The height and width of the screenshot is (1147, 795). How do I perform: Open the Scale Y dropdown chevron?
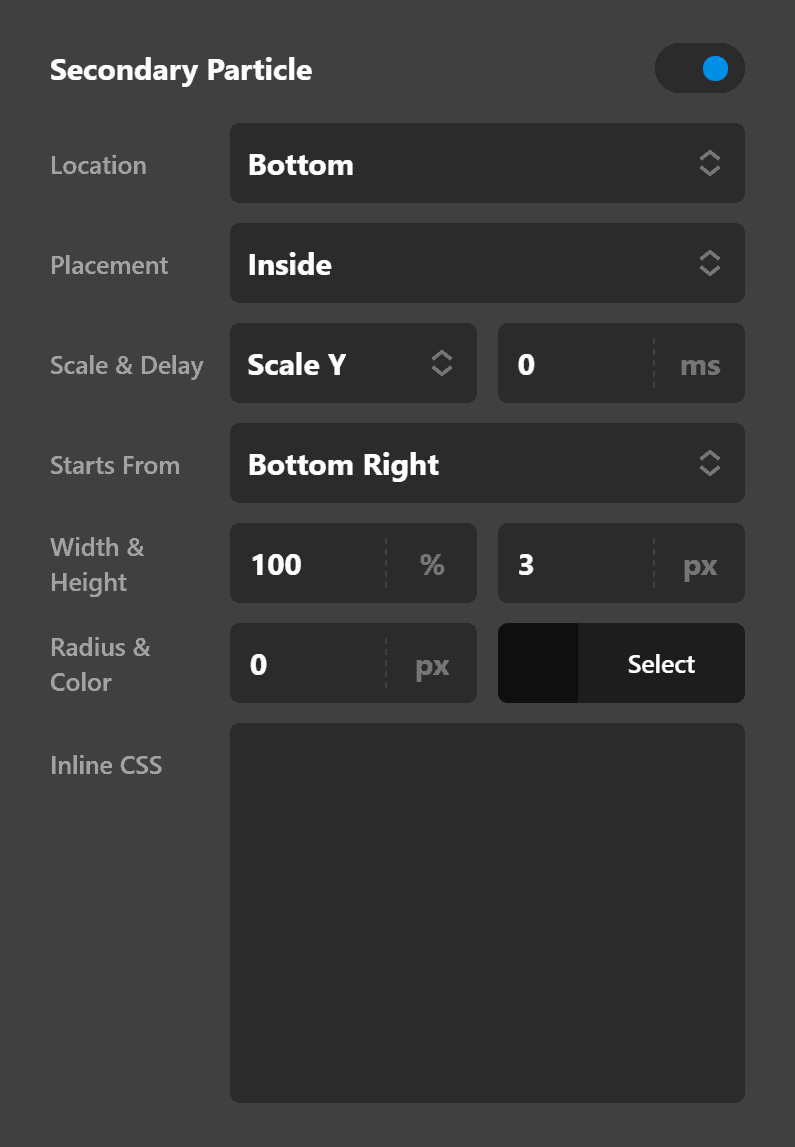(x=441, y=363)
